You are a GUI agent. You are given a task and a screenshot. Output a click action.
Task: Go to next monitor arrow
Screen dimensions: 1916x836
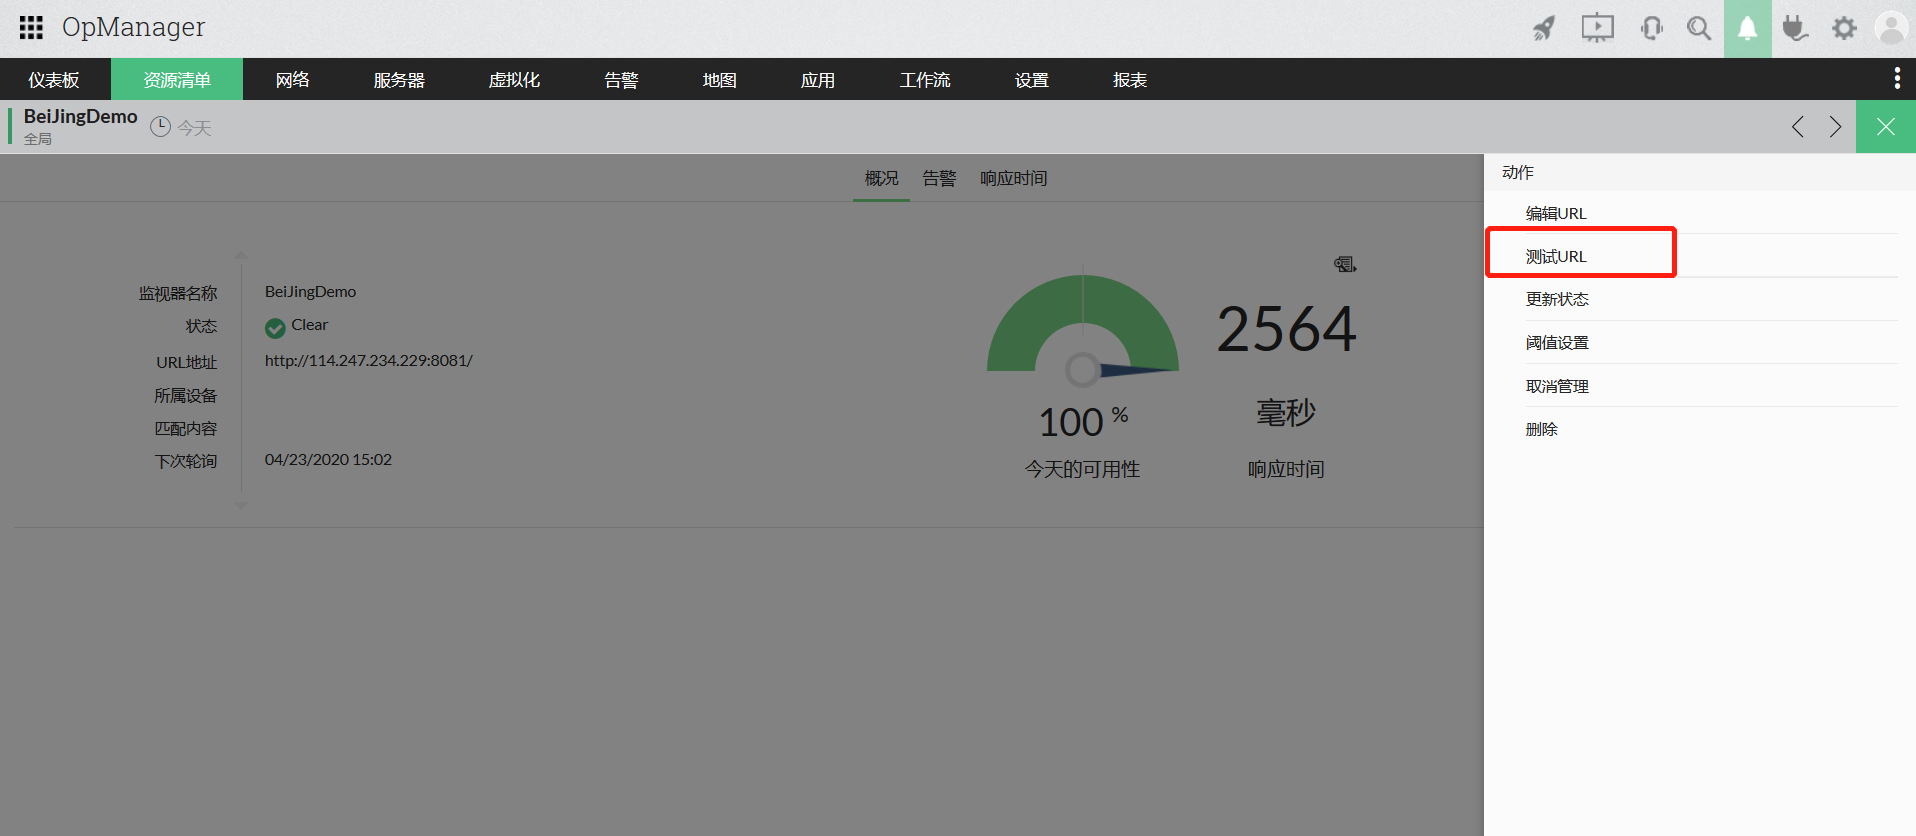point(1835,127)
